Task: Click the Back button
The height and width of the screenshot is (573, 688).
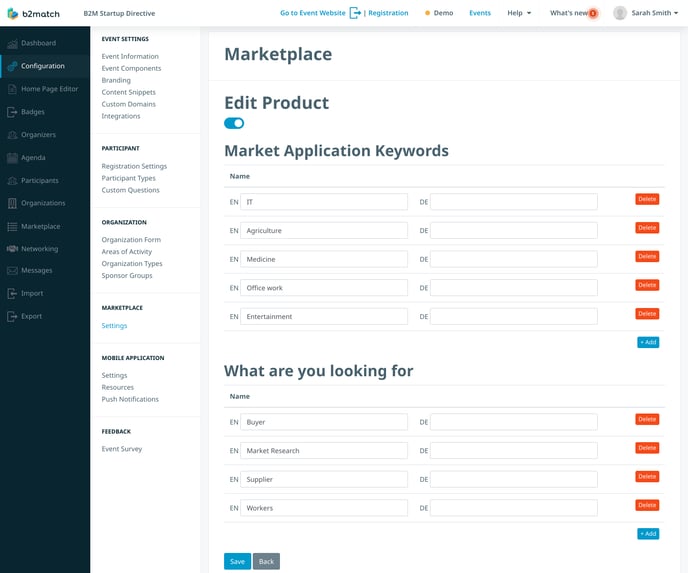Action: click(266, 562)
